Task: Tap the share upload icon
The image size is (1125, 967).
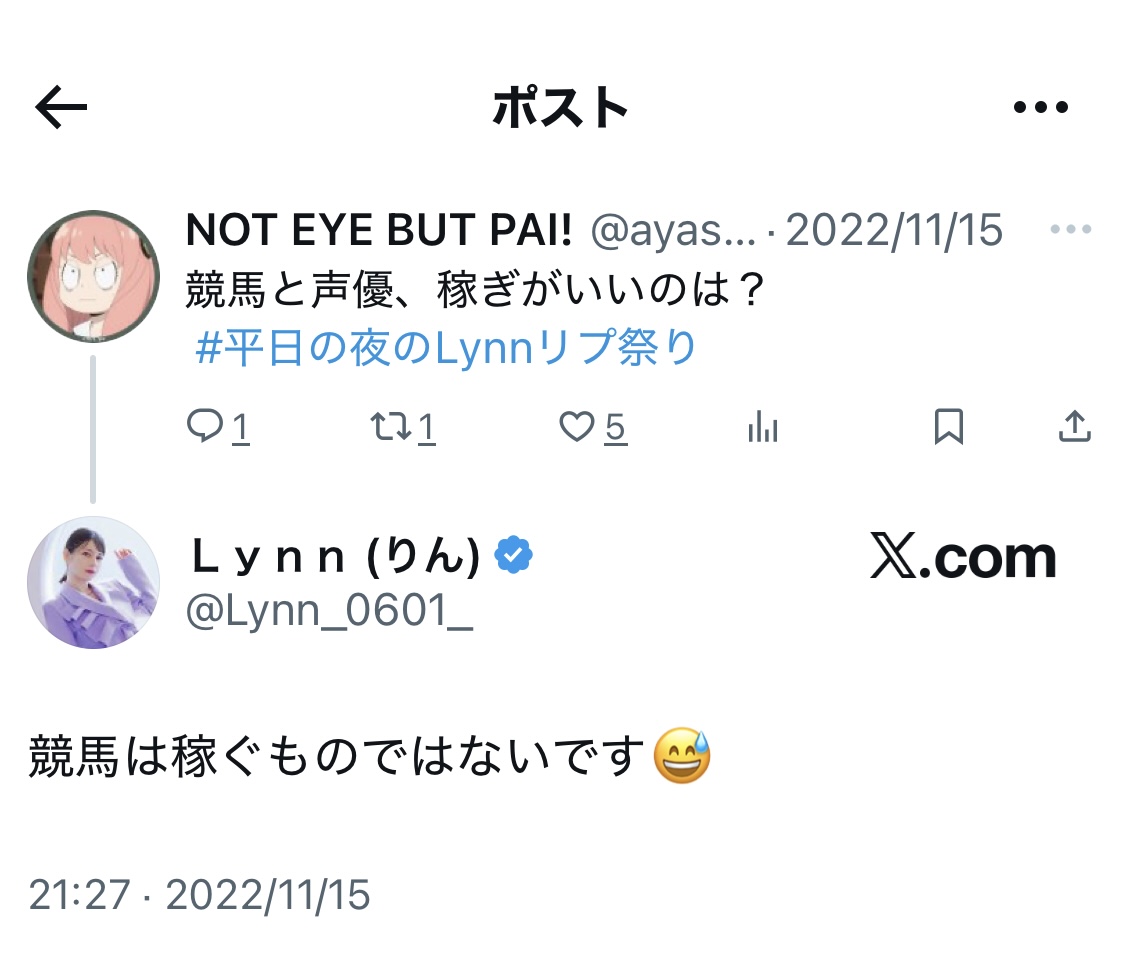Action: [1074, 428]
